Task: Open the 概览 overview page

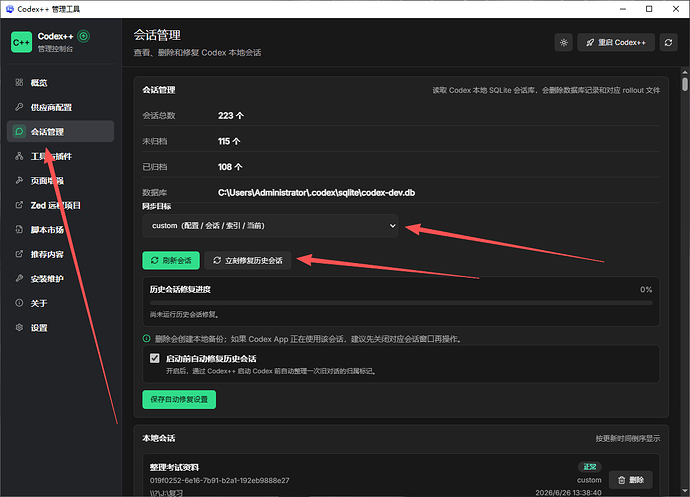Action: point(60,82)
